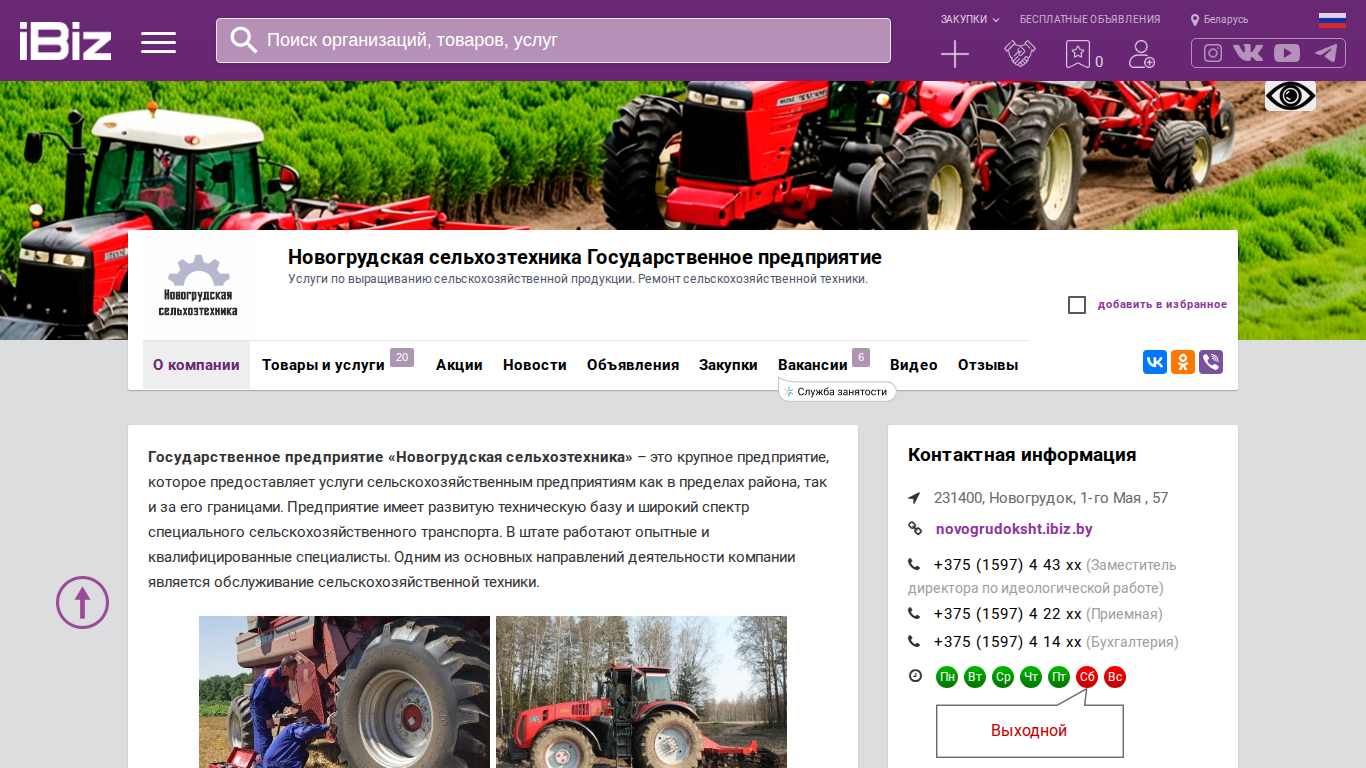Click the user account icon

pos(1141,54)
